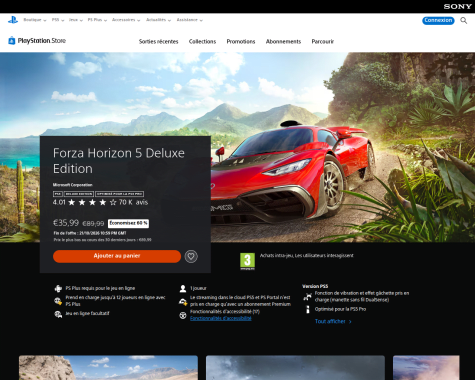Click the Économisez 60 % discount badge

(x=128, y=223)
